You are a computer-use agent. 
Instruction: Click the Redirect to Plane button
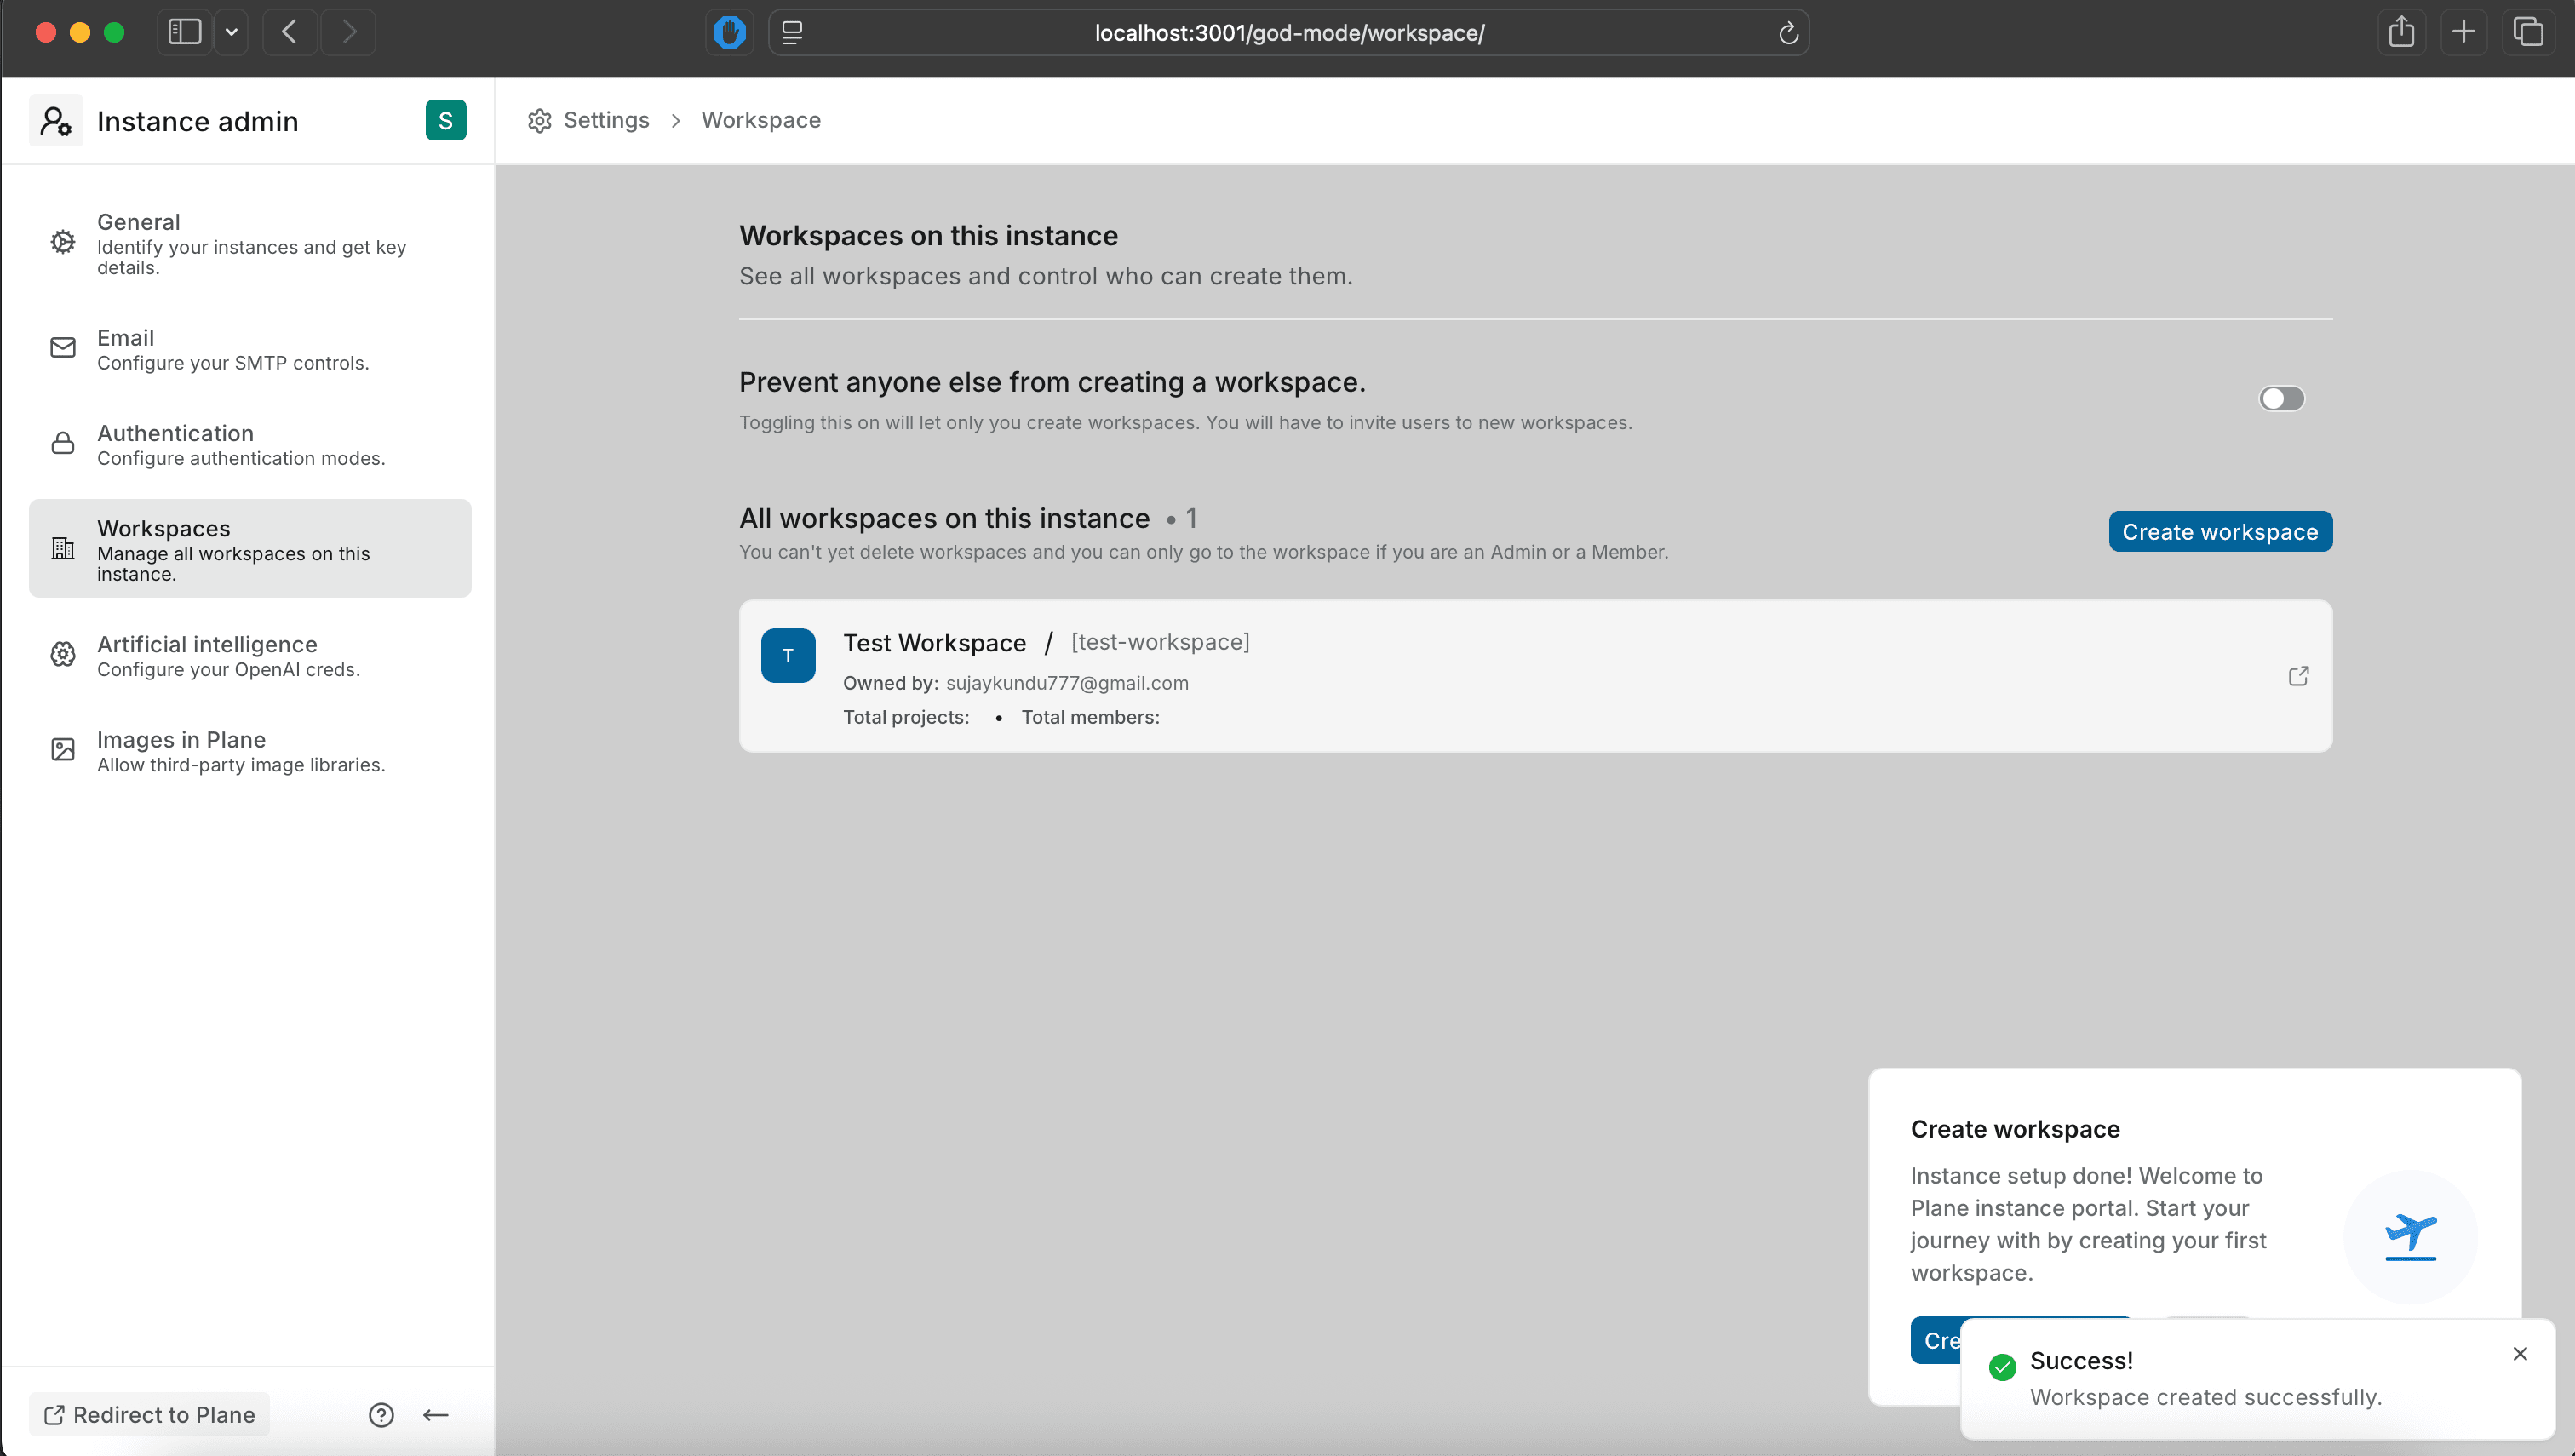(x=150, y=1414)
